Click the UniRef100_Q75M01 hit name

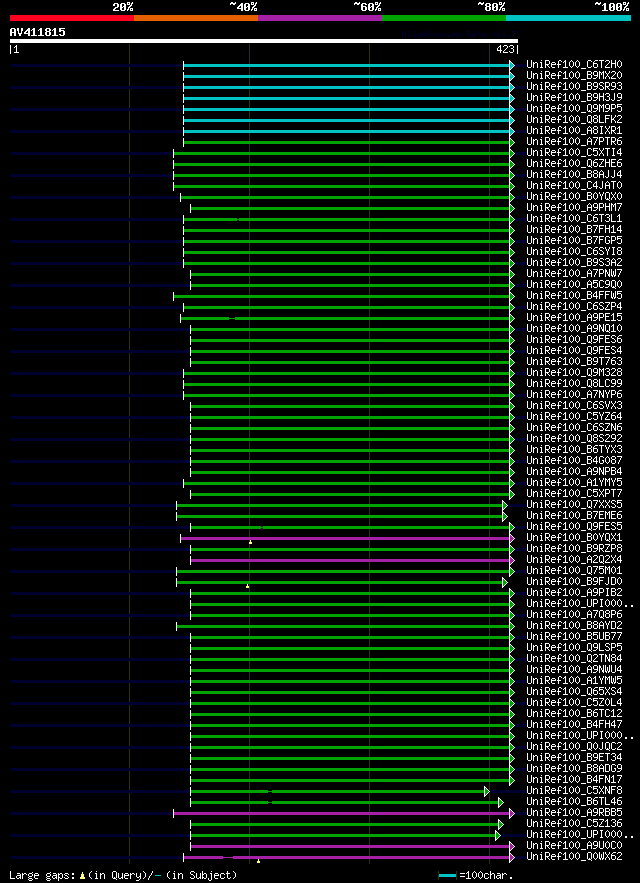tap(574, 571)
